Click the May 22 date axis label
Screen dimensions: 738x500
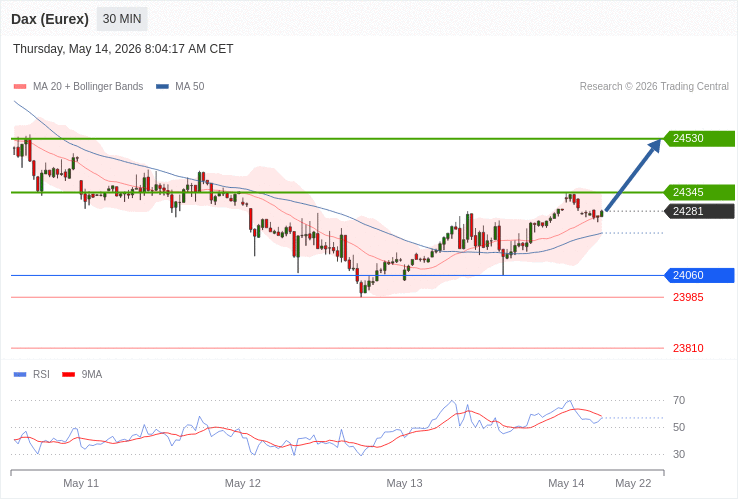point(633,484)
